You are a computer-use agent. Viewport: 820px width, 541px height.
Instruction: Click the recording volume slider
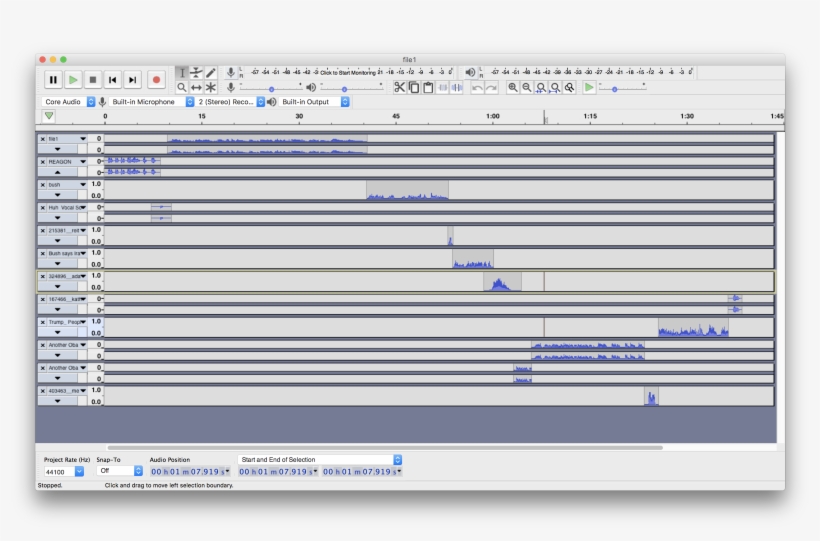(x=271, y=87)
